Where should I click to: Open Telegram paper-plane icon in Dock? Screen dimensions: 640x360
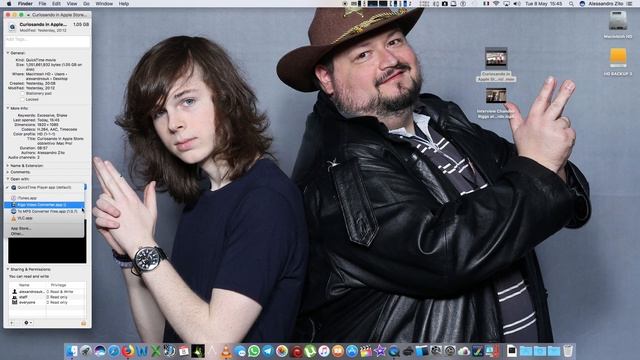268,351
